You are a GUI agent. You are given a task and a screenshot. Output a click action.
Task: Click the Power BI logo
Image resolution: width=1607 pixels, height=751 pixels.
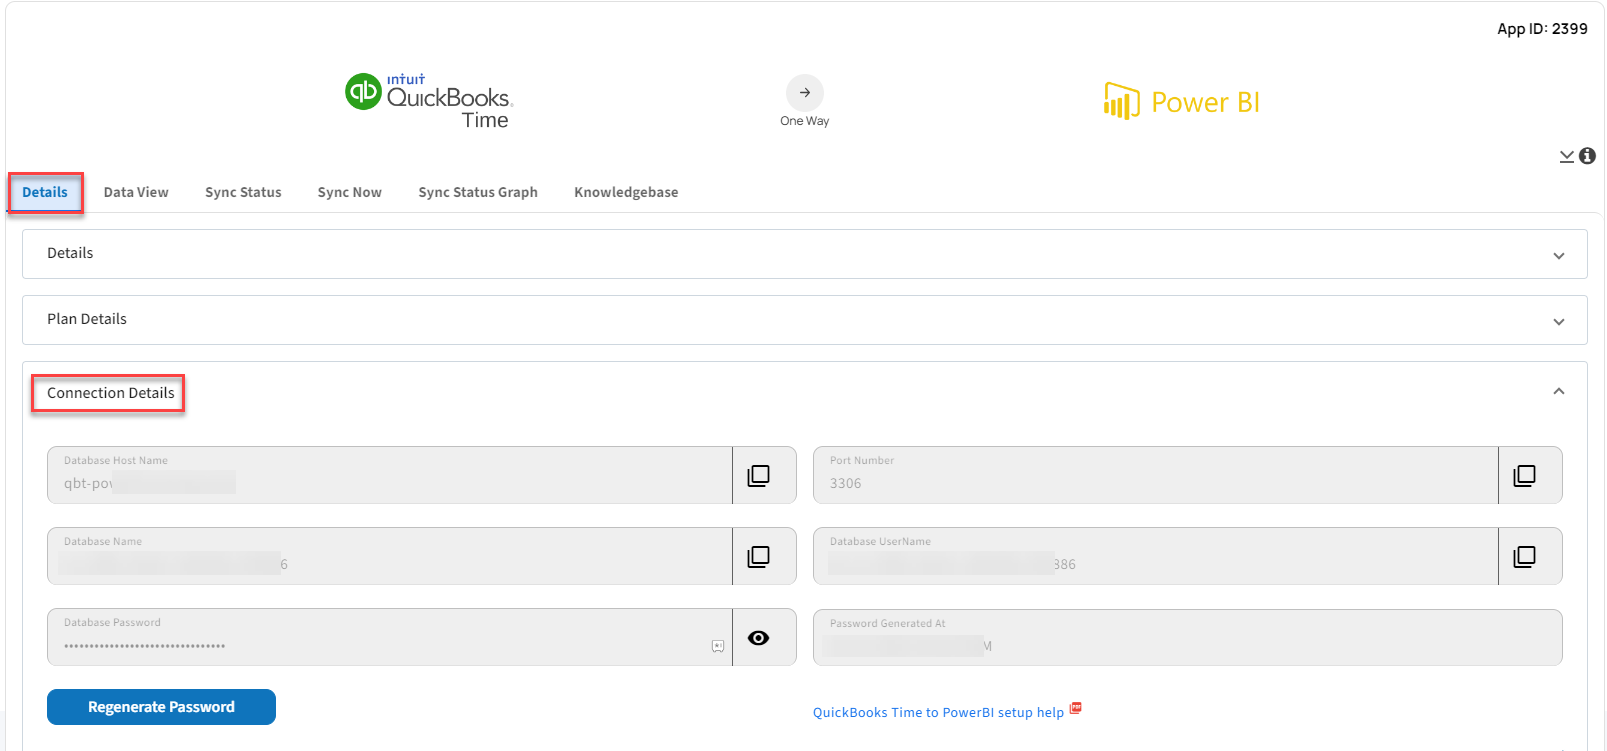coord(1181,101)
